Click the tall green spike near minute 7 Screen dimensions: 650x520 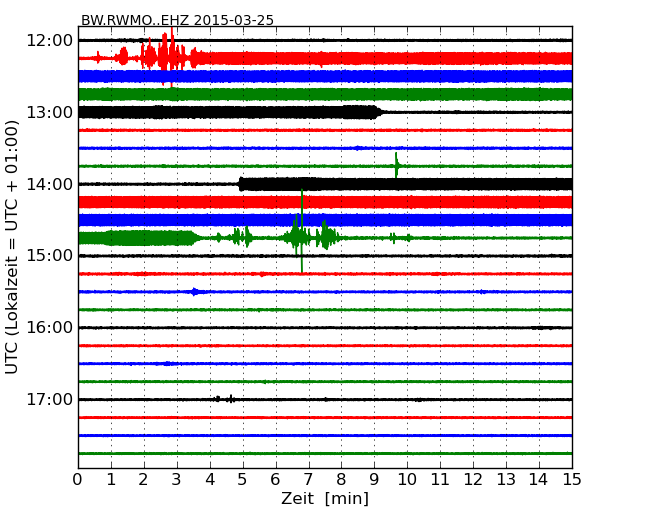[x=302, y=231]
